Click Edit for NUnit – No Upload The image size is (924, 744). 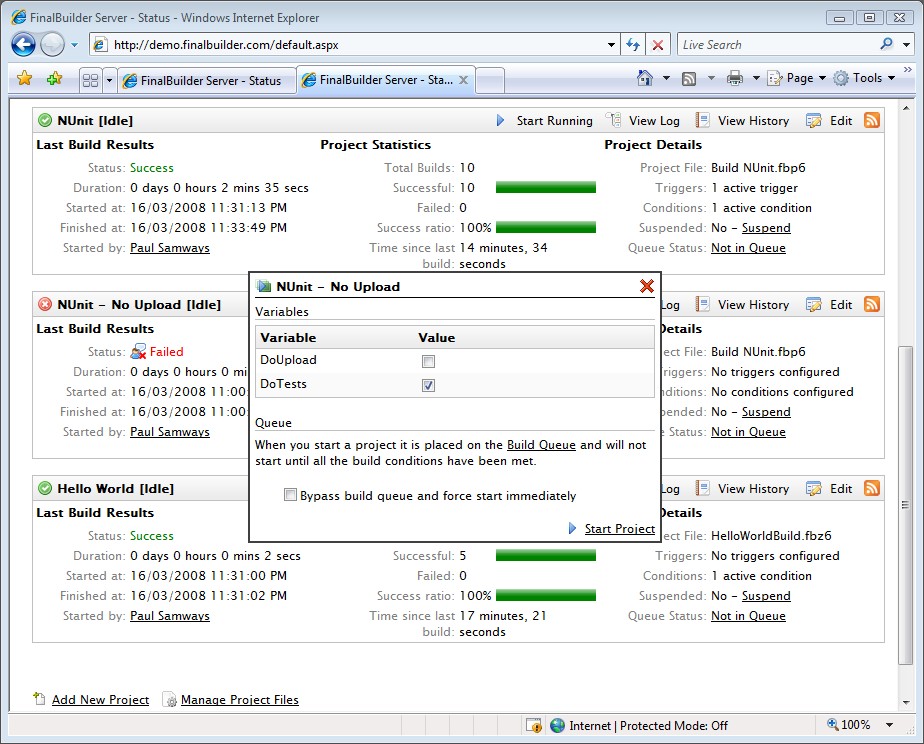click(830, 305)
